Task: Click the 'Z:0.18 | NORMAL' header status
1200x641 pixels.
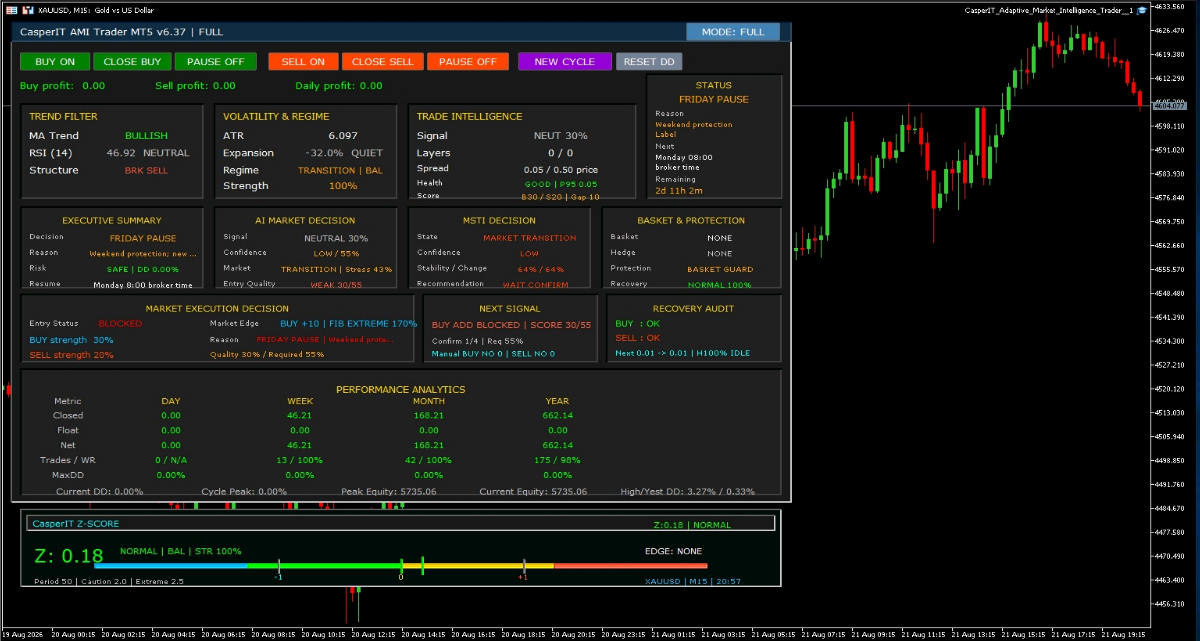Action: click(692, 524)
